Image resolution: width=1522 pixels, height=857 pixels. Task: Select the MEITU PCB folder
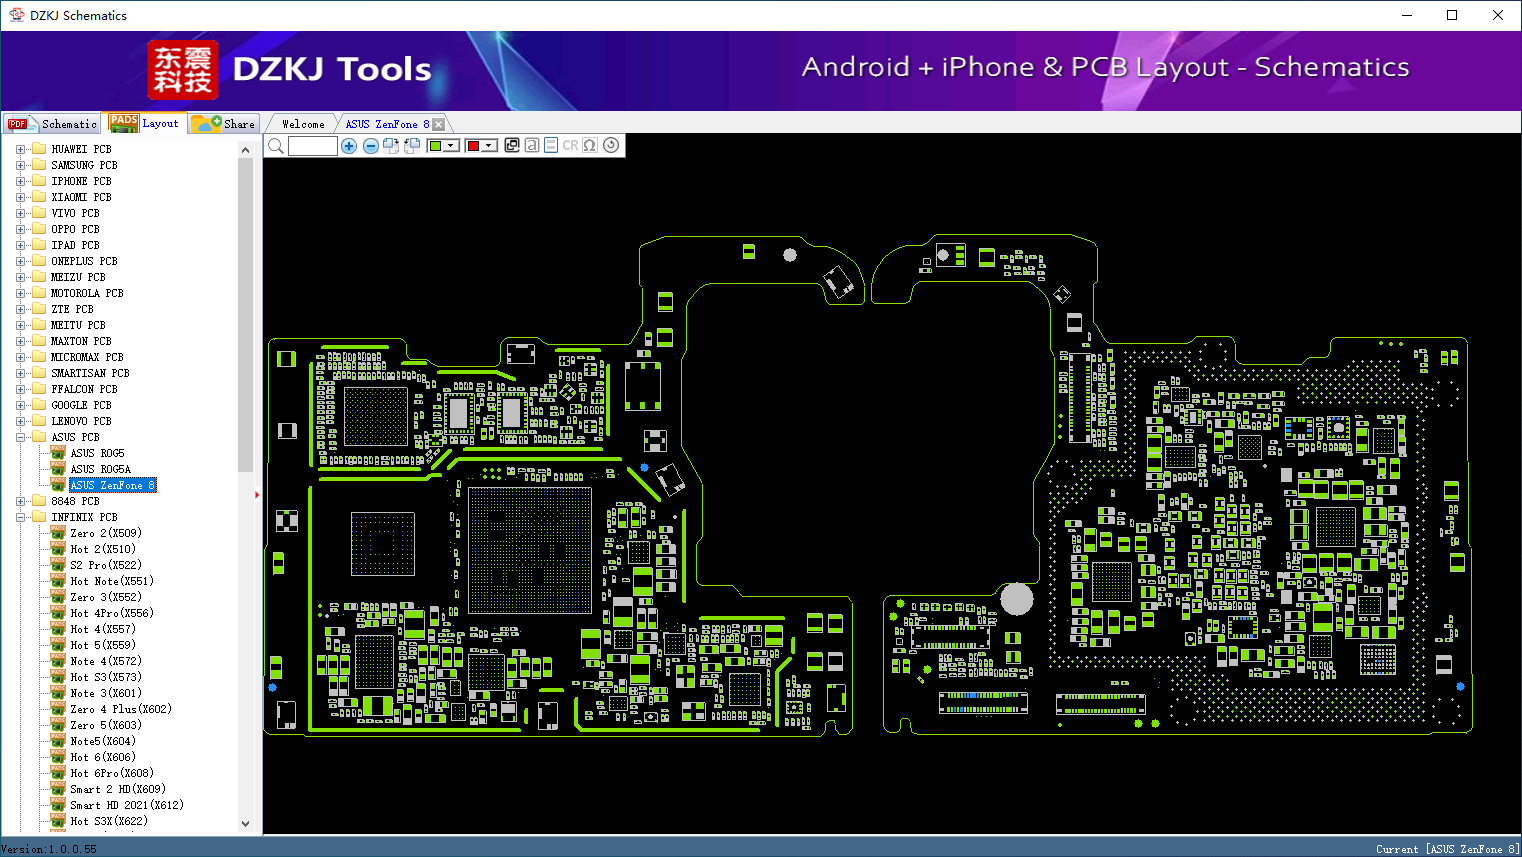click(x=78, y=325)
